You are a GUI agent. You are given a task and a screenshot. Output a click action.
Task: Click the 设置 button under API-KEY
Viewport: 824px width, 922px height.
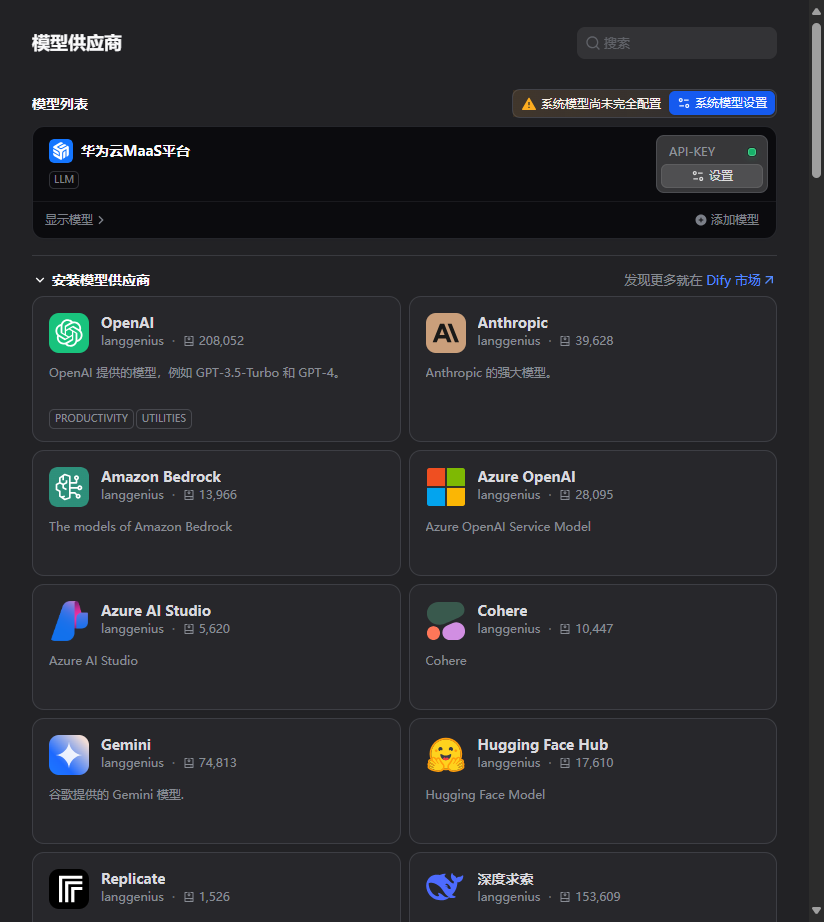tap(712, 176)
